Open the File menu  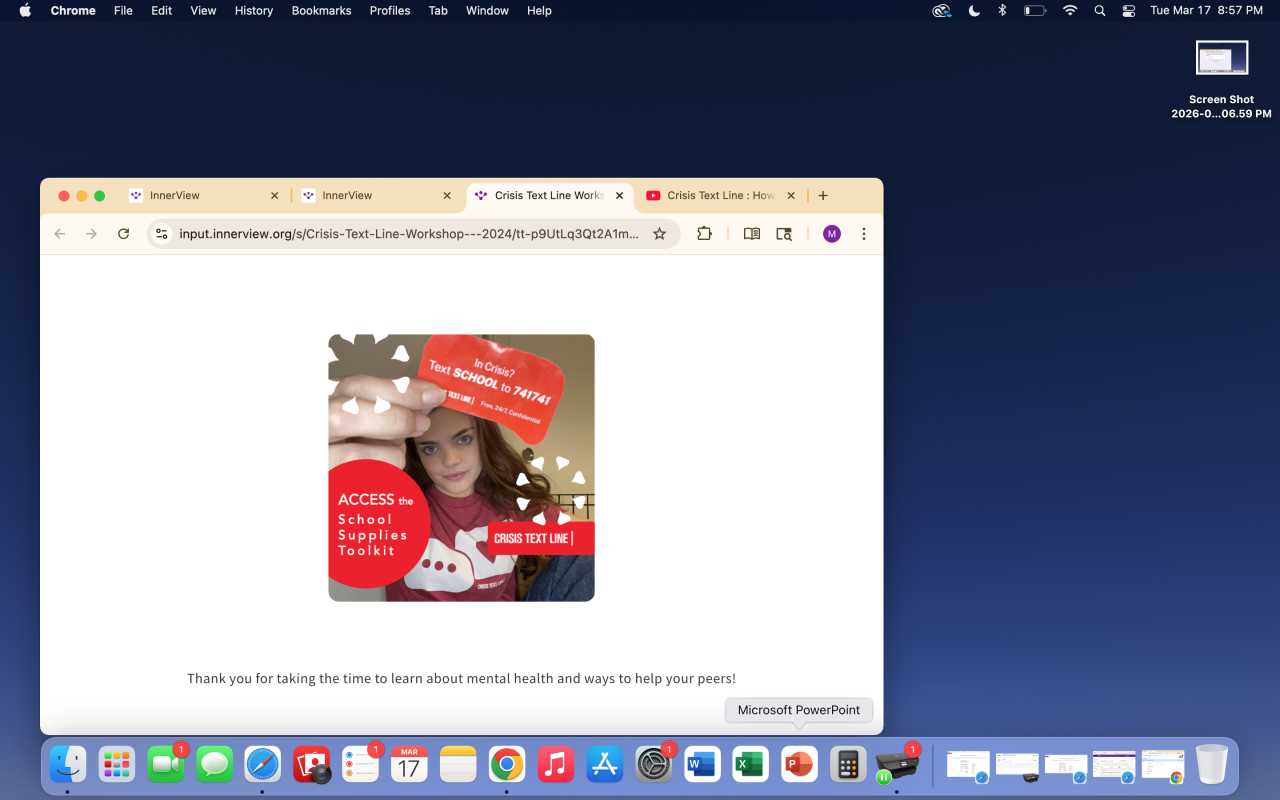coord(123,11)
